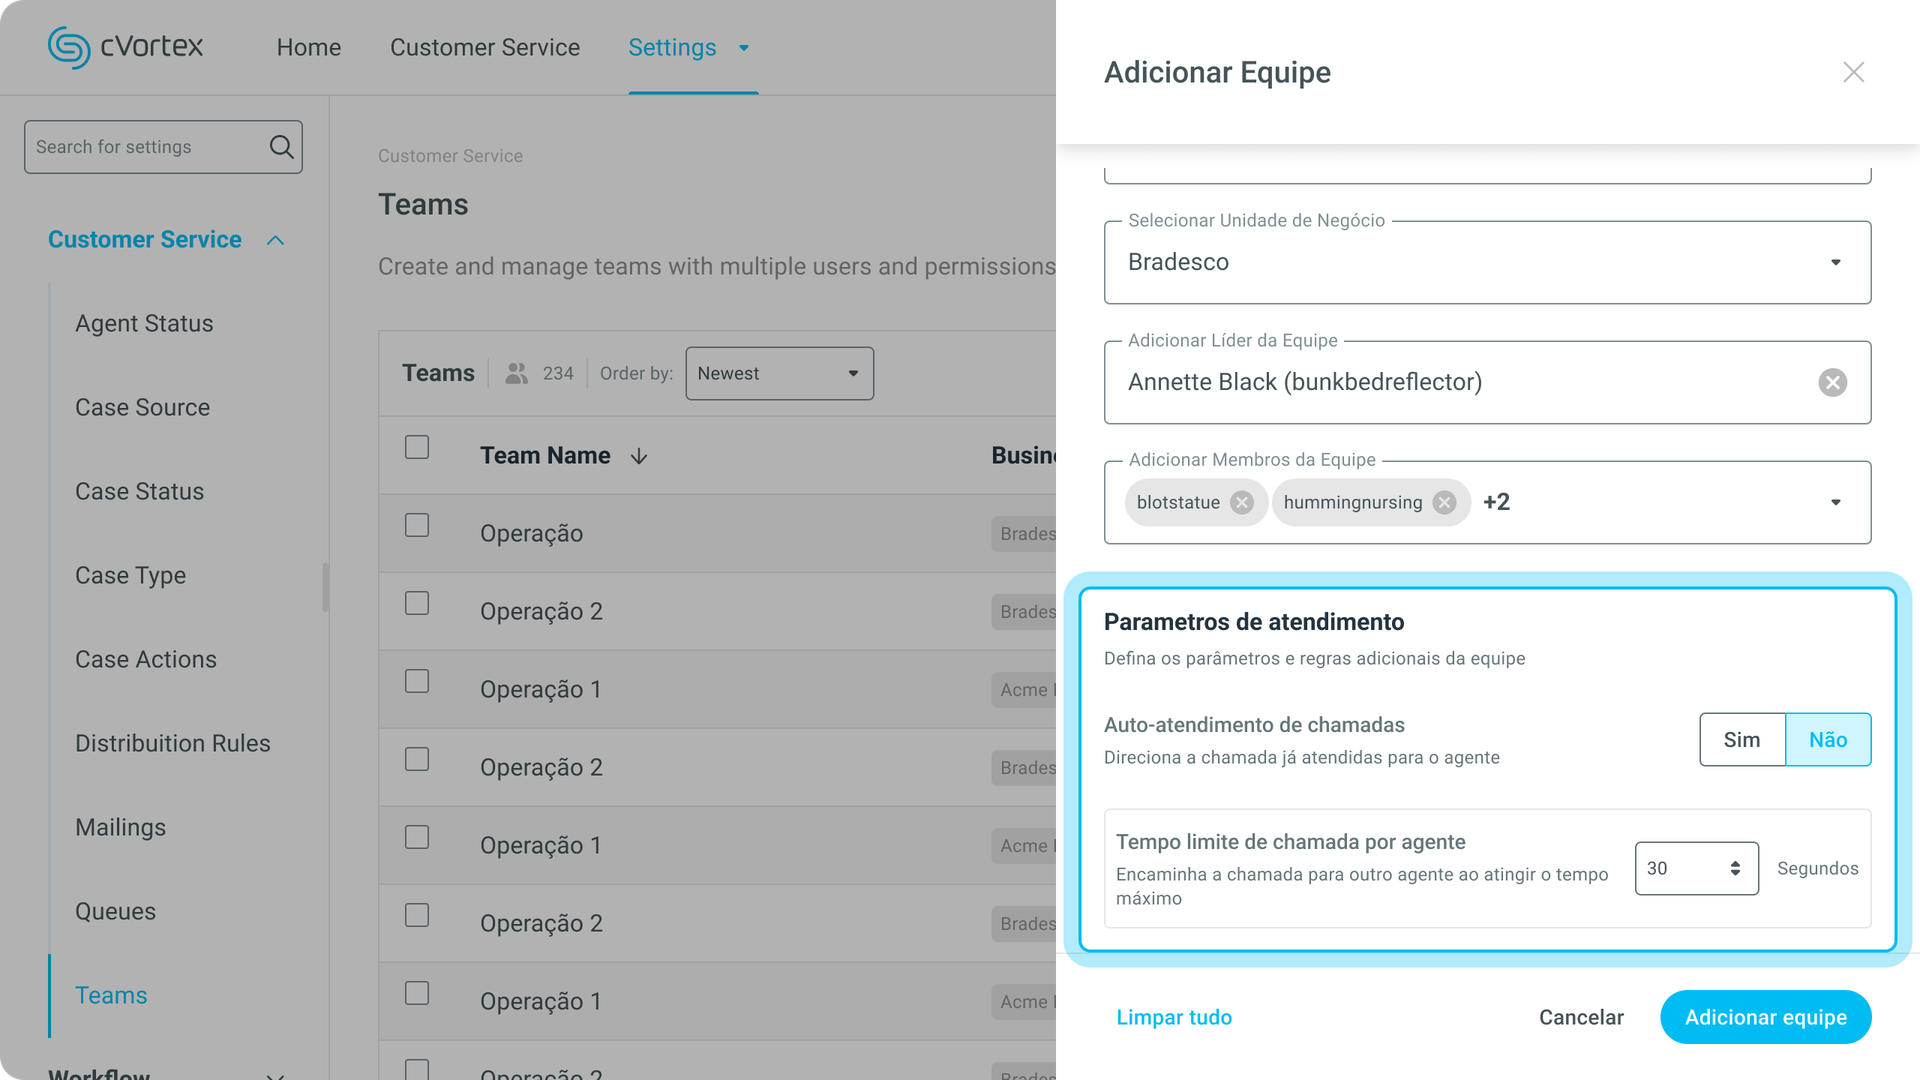Open the Newest order-by dropdown

779,373
